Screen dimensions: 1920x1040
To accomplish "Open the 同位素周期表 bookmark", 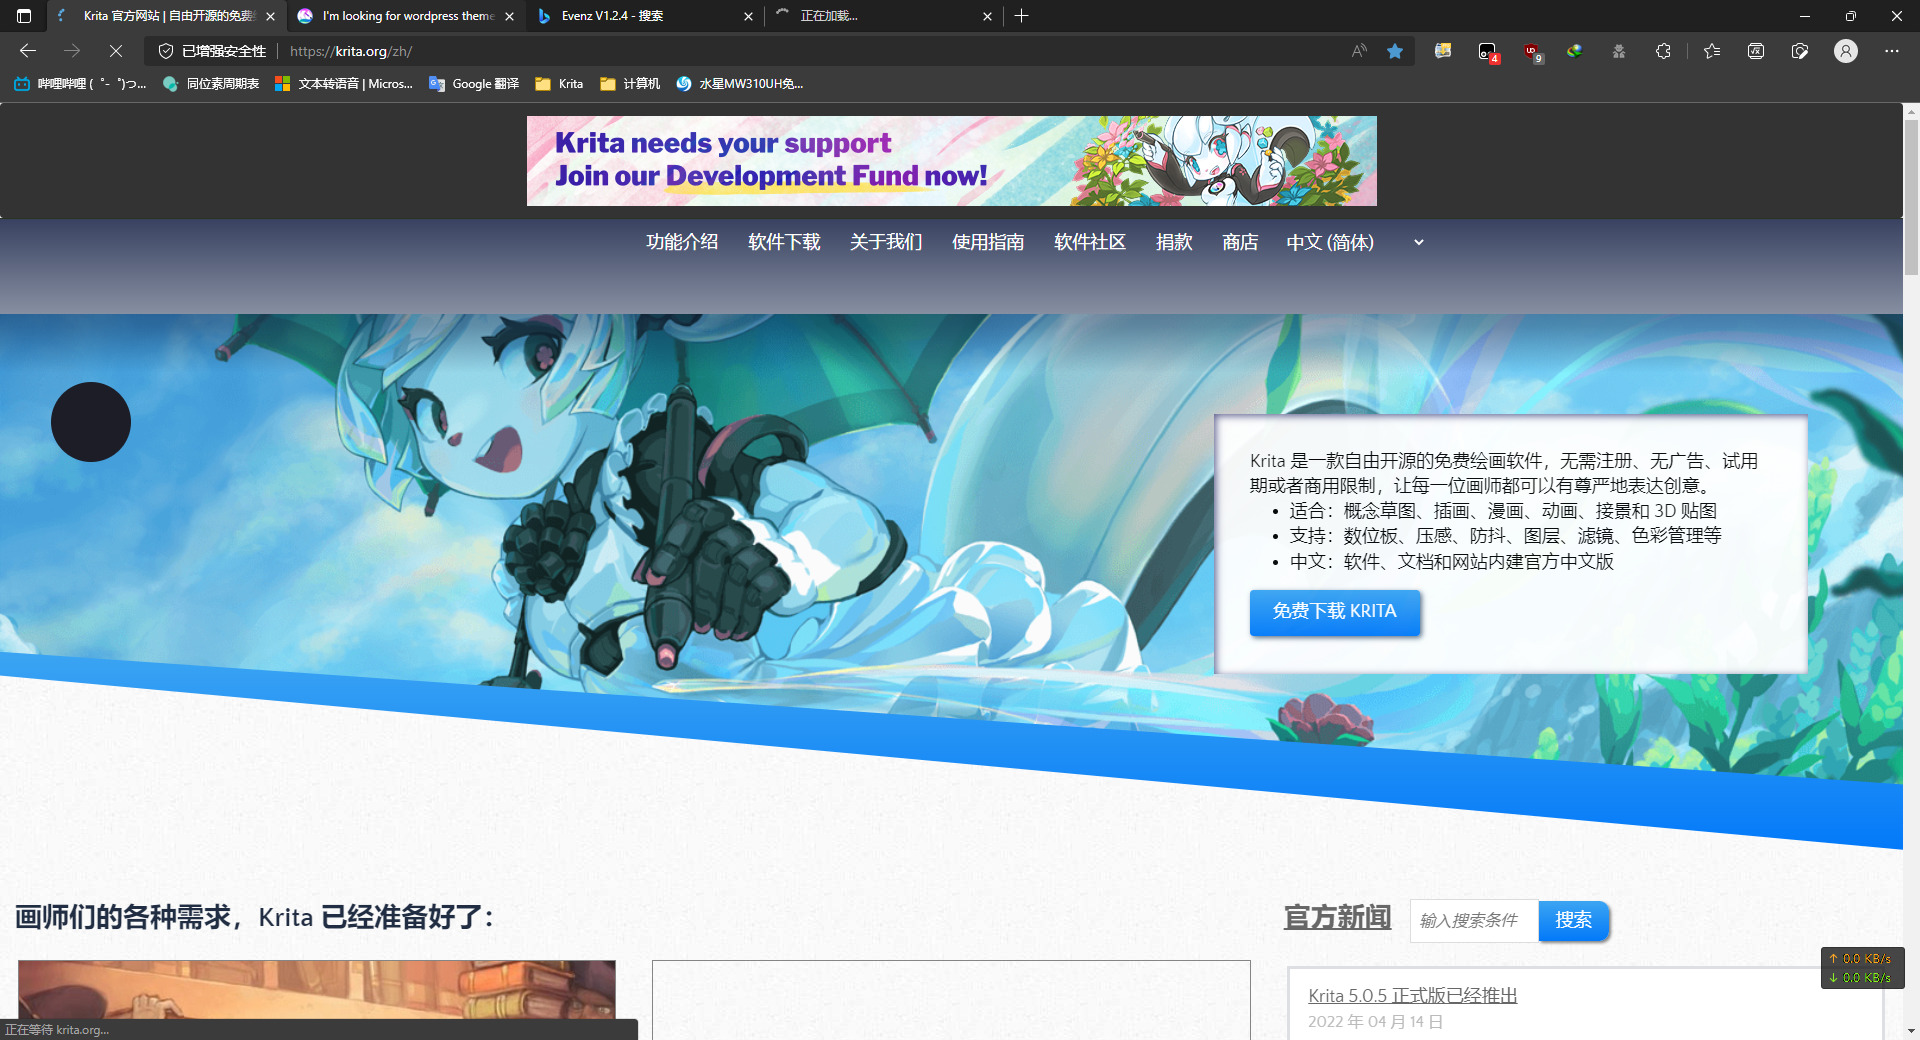I will [x=211, y=84].
